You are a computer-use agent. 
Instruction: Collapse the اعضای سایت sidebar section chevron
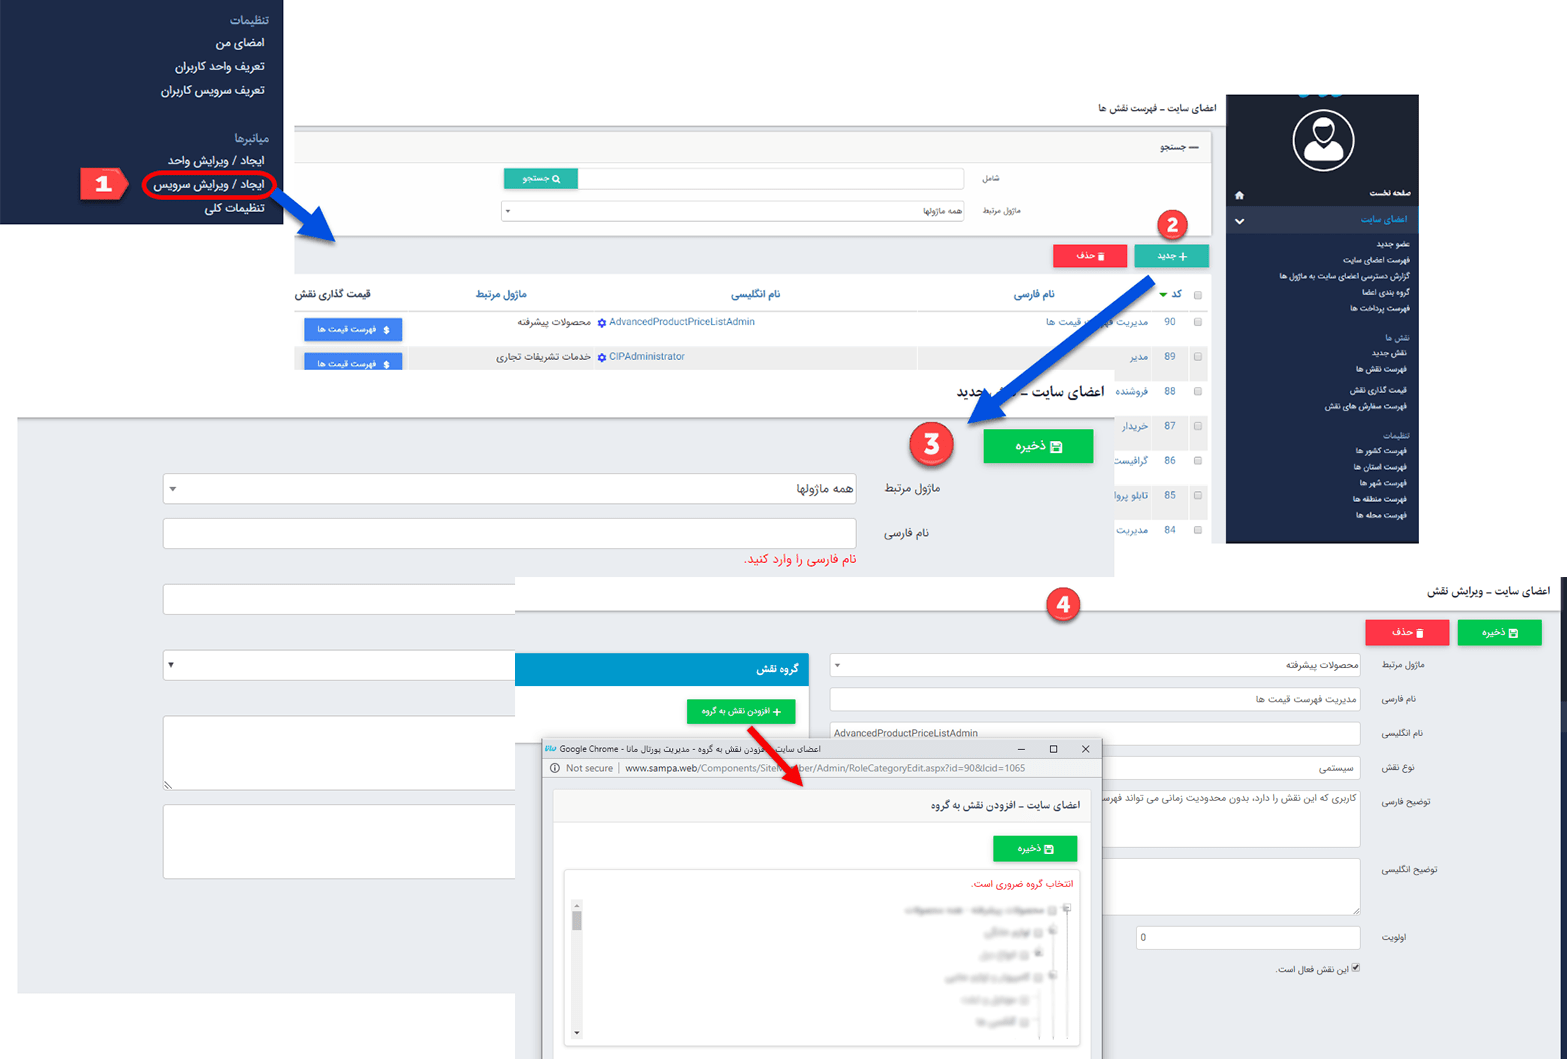pyautogui.click(x=1240, y=221)
